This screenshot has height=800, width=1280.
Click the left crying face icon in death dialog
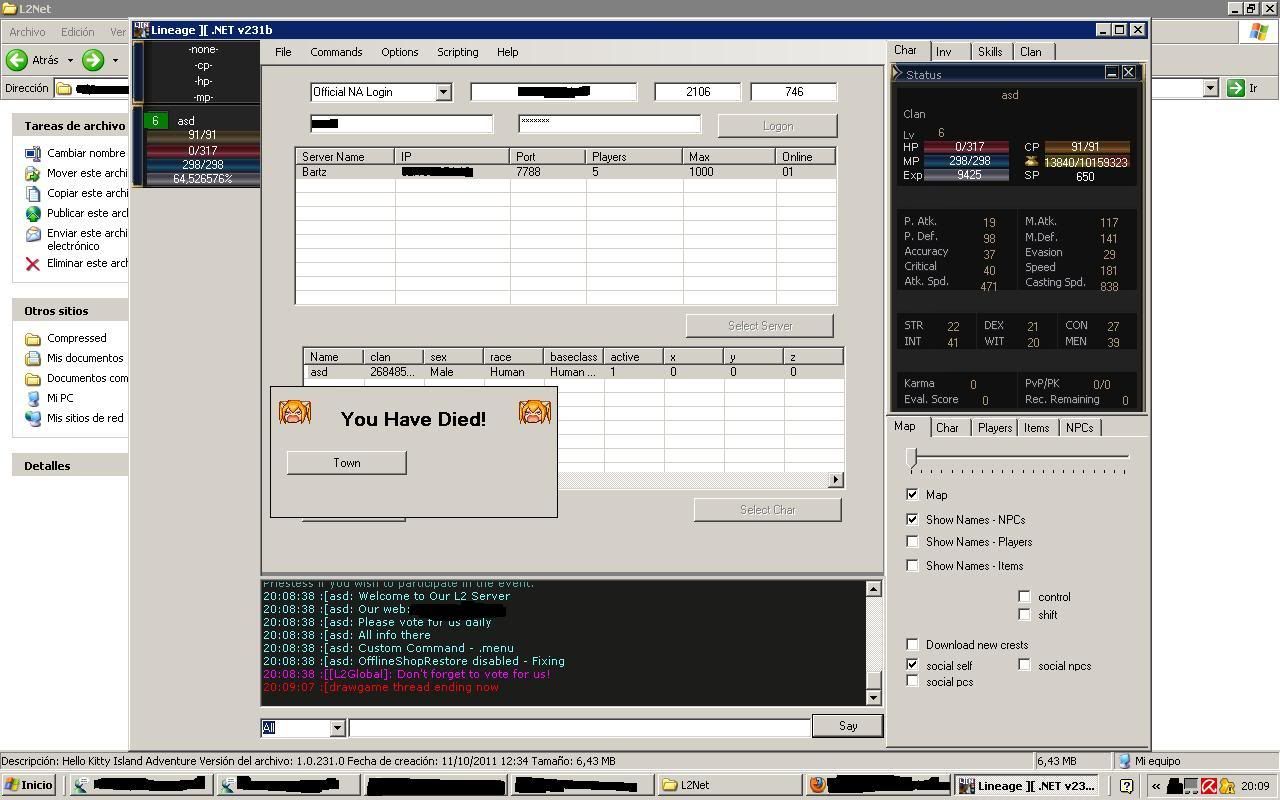295,412
